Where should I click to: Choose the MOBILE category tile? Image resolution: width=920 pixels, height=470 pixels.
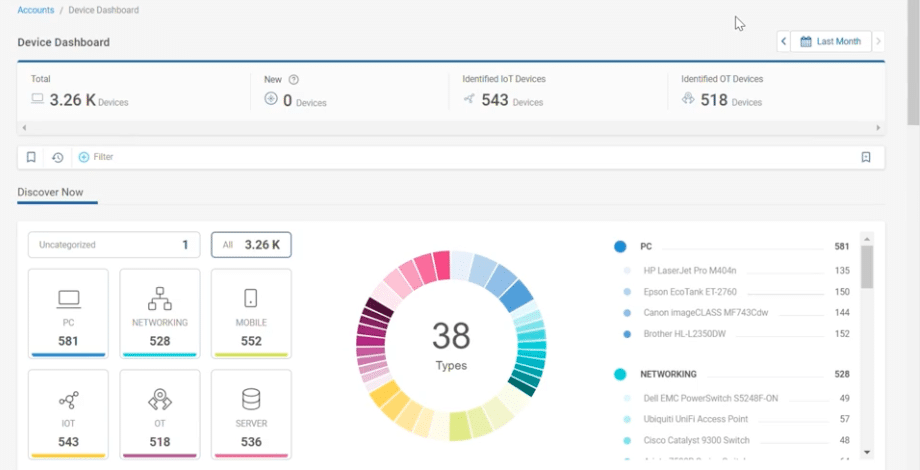pos(251,312)
